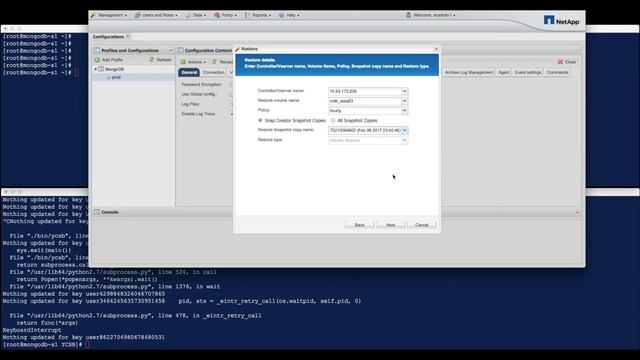Open the Restore volume name dropdown
The height and width of the screenshot is (360, 640).
click(x=404, y=101)
